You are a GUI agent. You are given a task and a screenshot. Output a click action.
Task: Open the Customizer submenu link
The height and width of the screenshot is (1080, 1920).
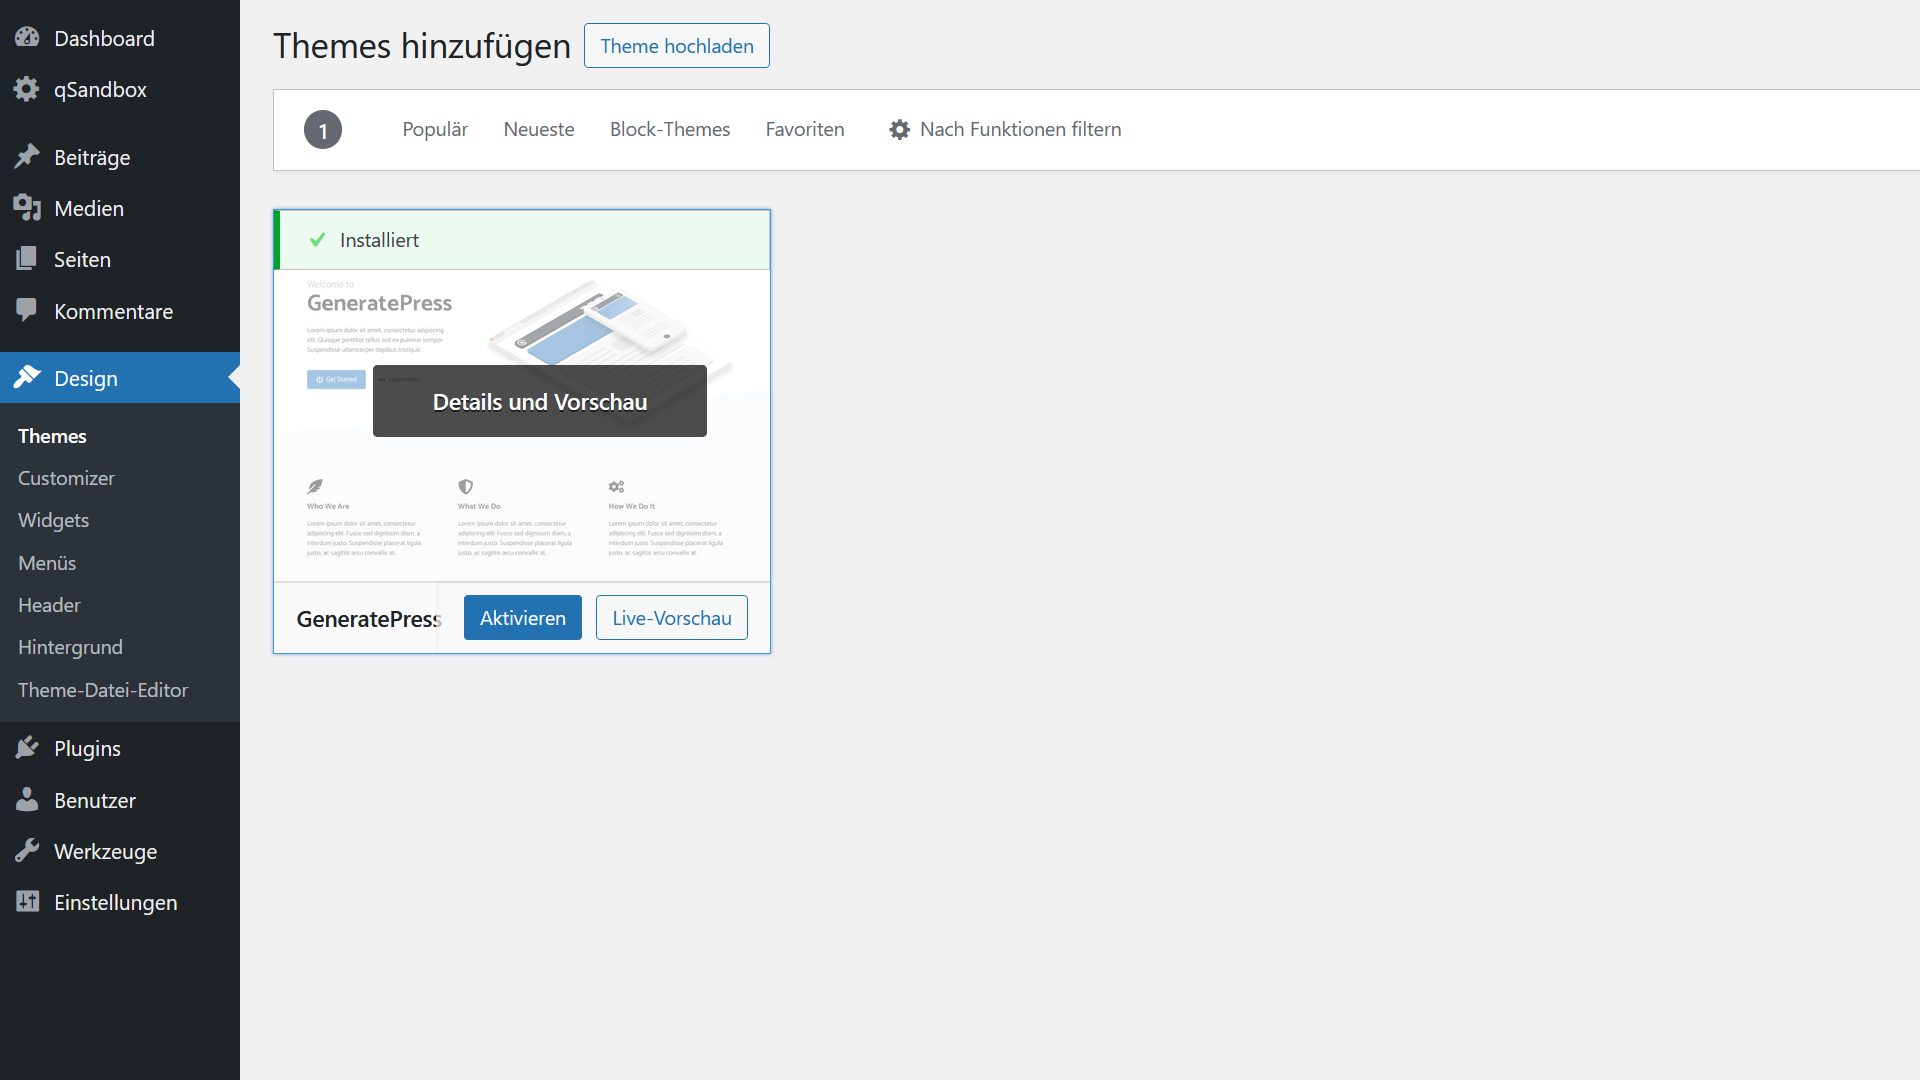click(66, 478)
